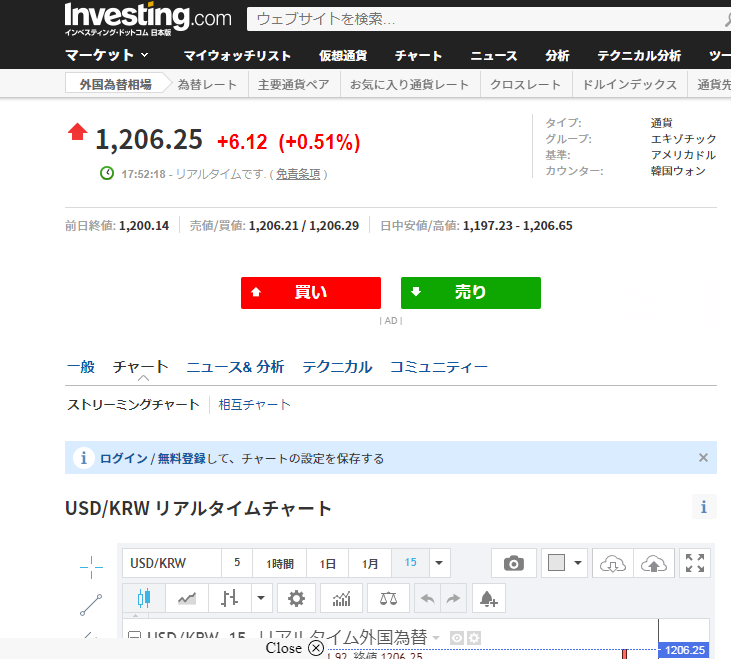This screenshot has width=731, height=659.
Task: Take a chart snapshot with camera icon
Action: click(x=514, y=563)
